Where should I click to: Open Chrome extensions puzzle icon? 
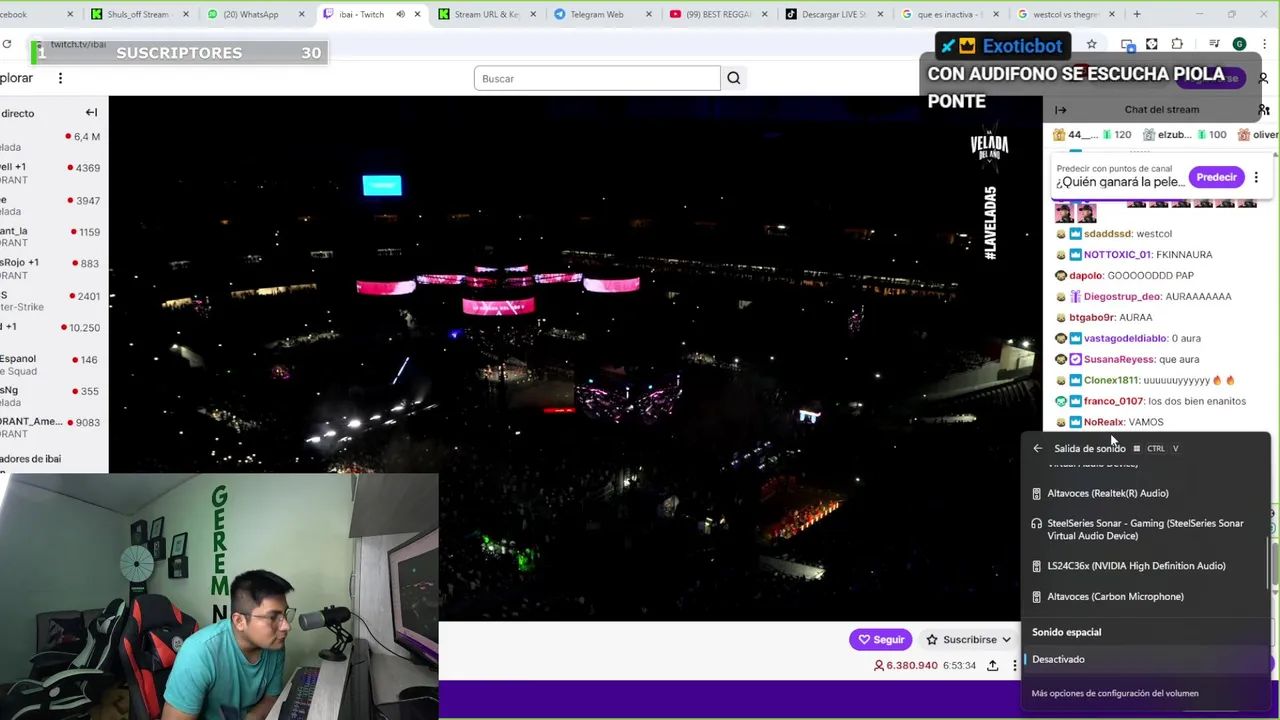1177,44
